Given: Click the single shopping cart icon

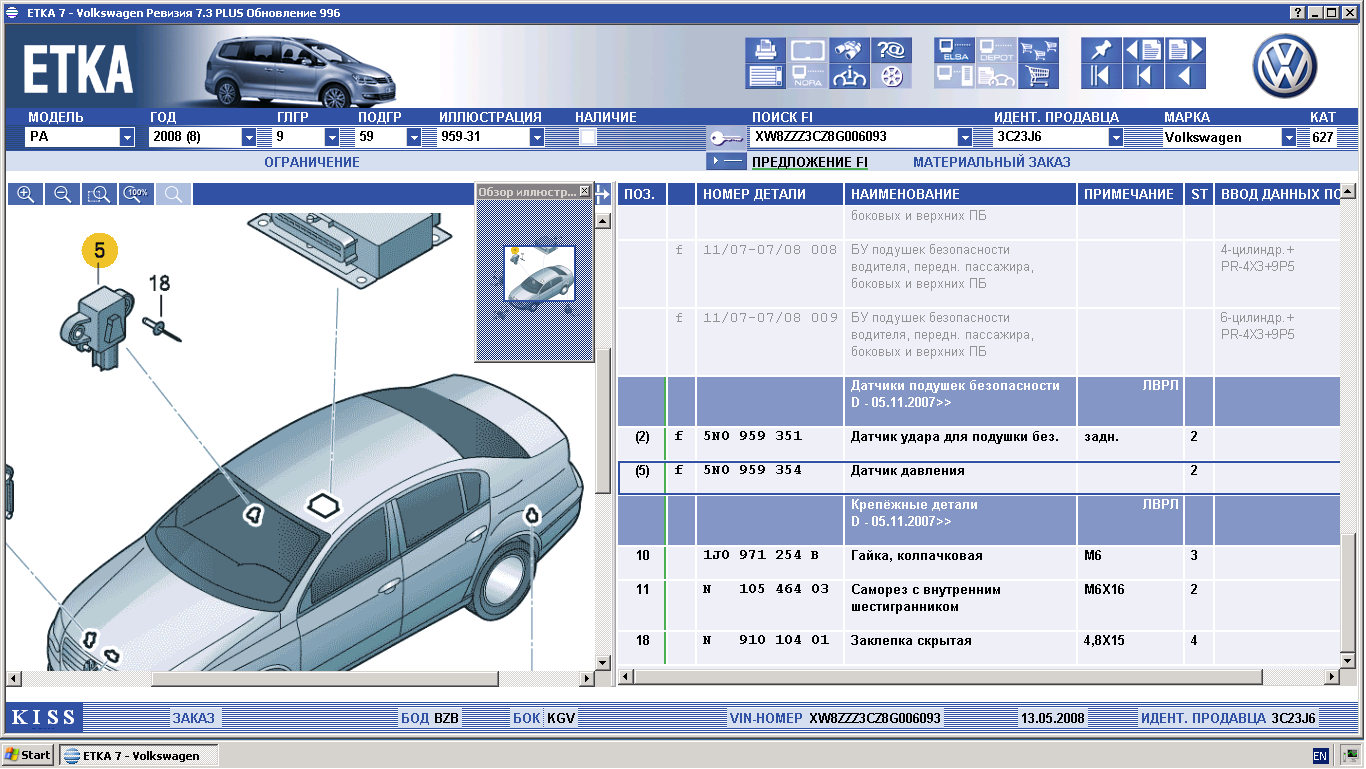Looking at the screenshot, I should 1038,76.
